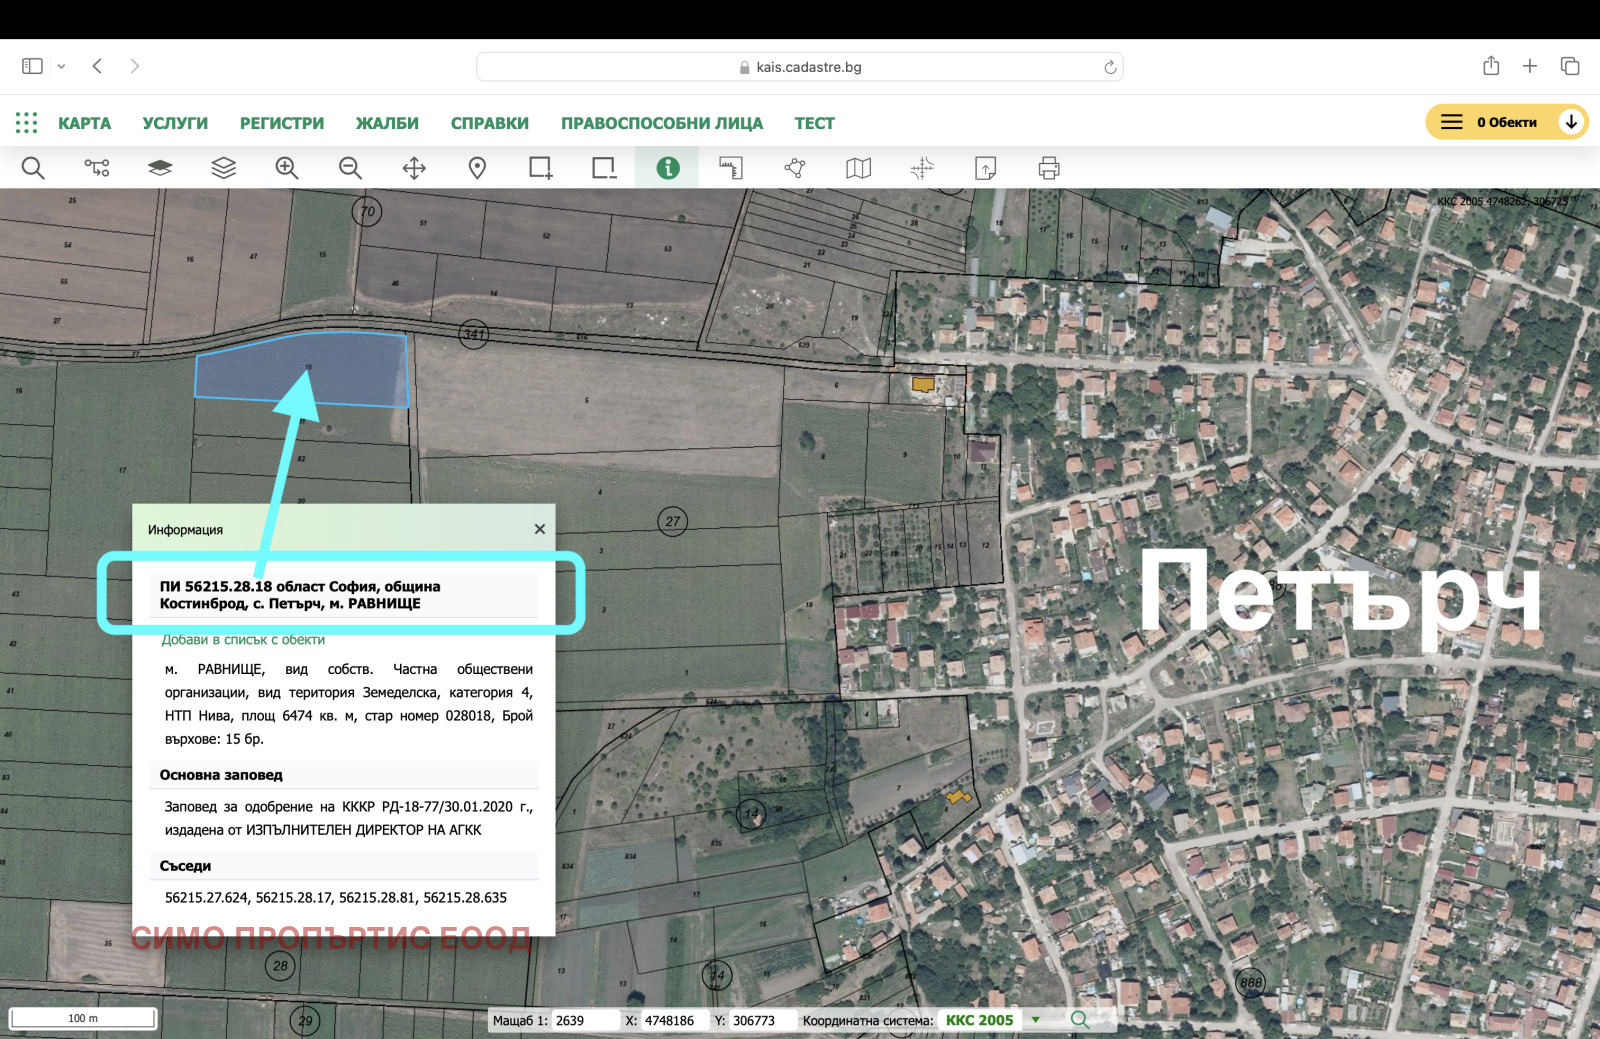The width and height of the screenshot is (1600, 1039).
Task: Close the Информация popup
Action: coord(540,529)
